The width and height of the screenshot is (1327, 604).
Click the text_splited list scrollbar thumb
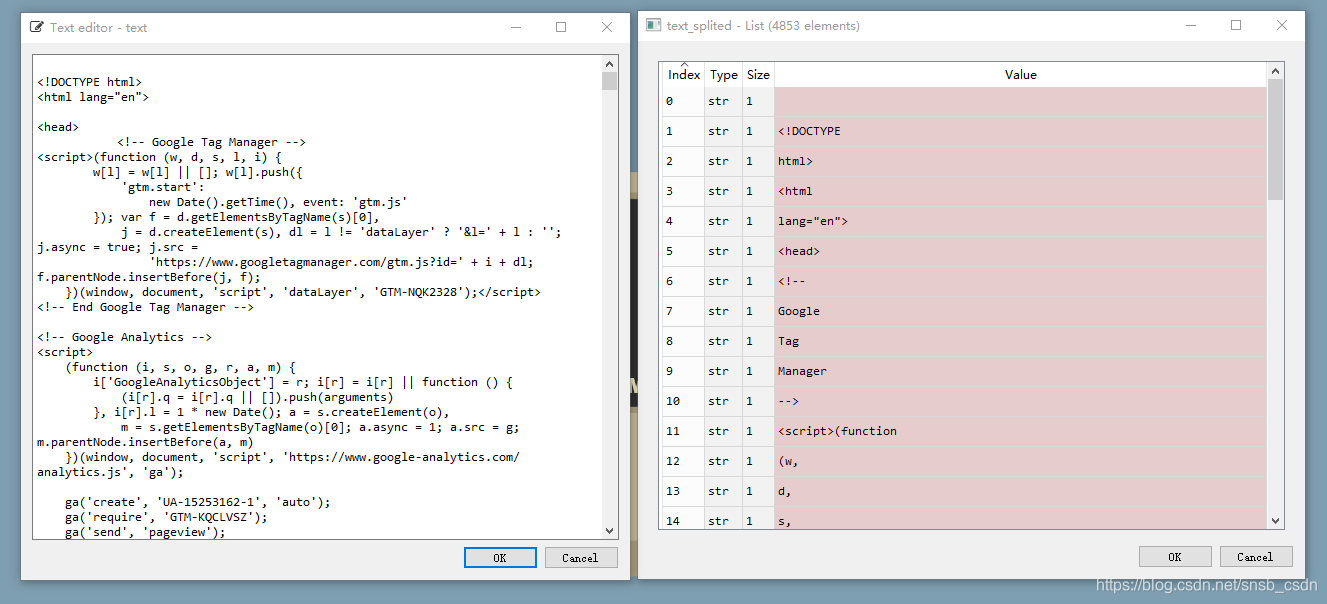coord(1275,140)
